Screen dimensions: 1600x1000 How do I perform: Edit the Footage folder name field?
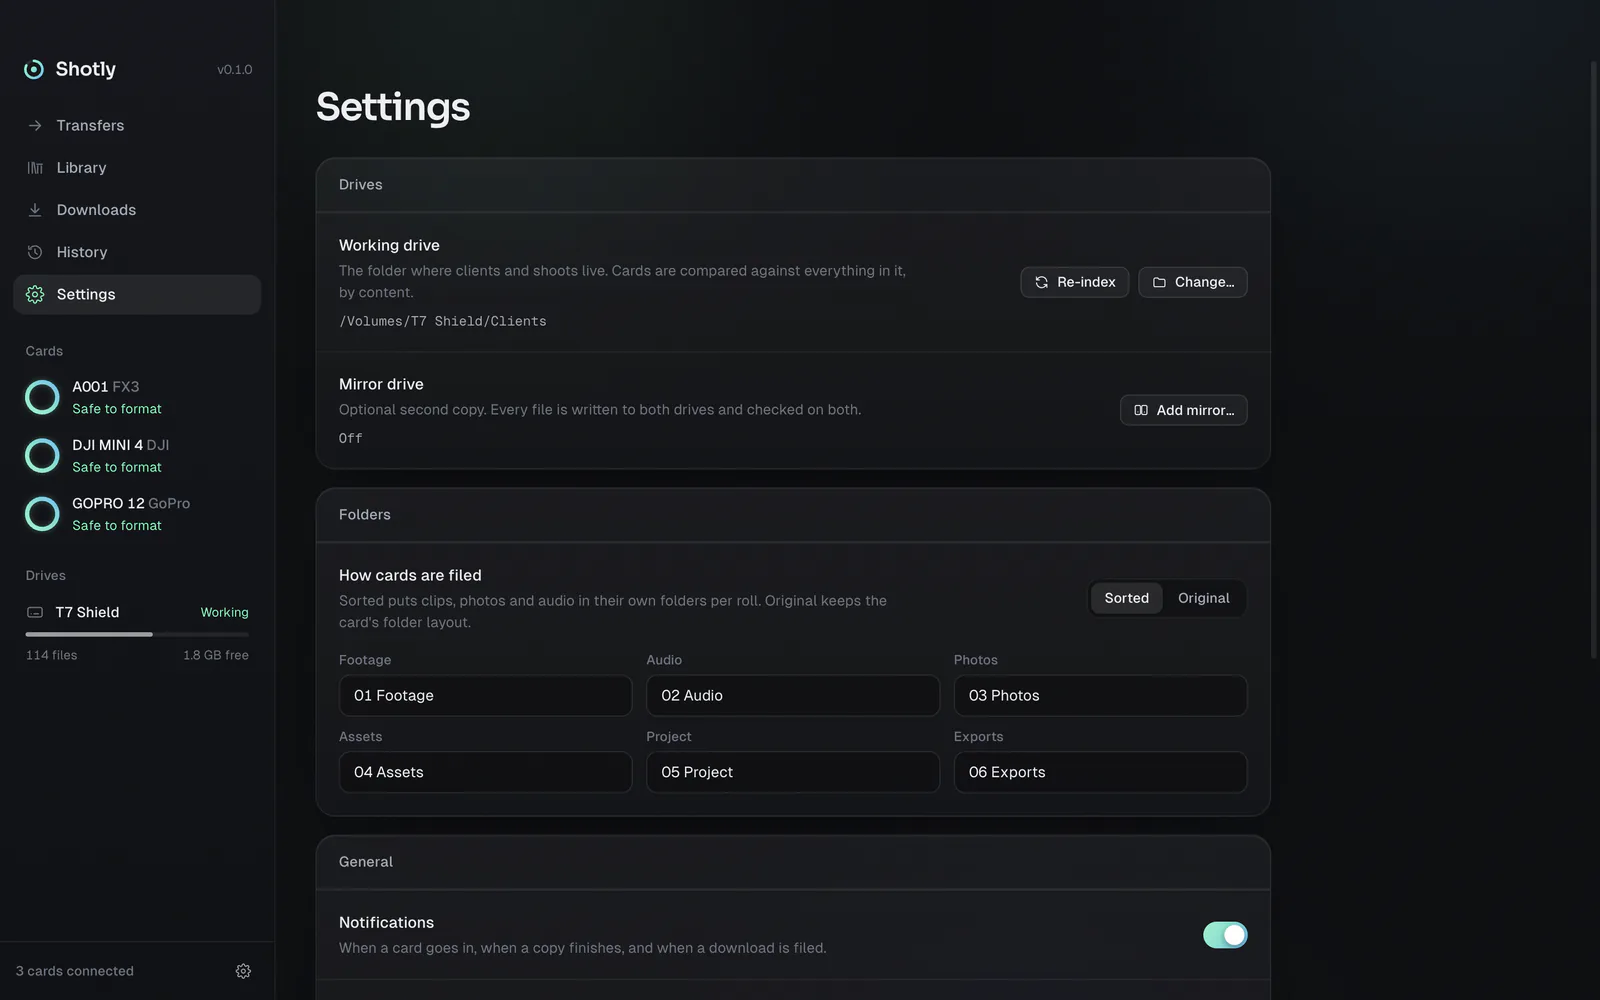[486, 696]
